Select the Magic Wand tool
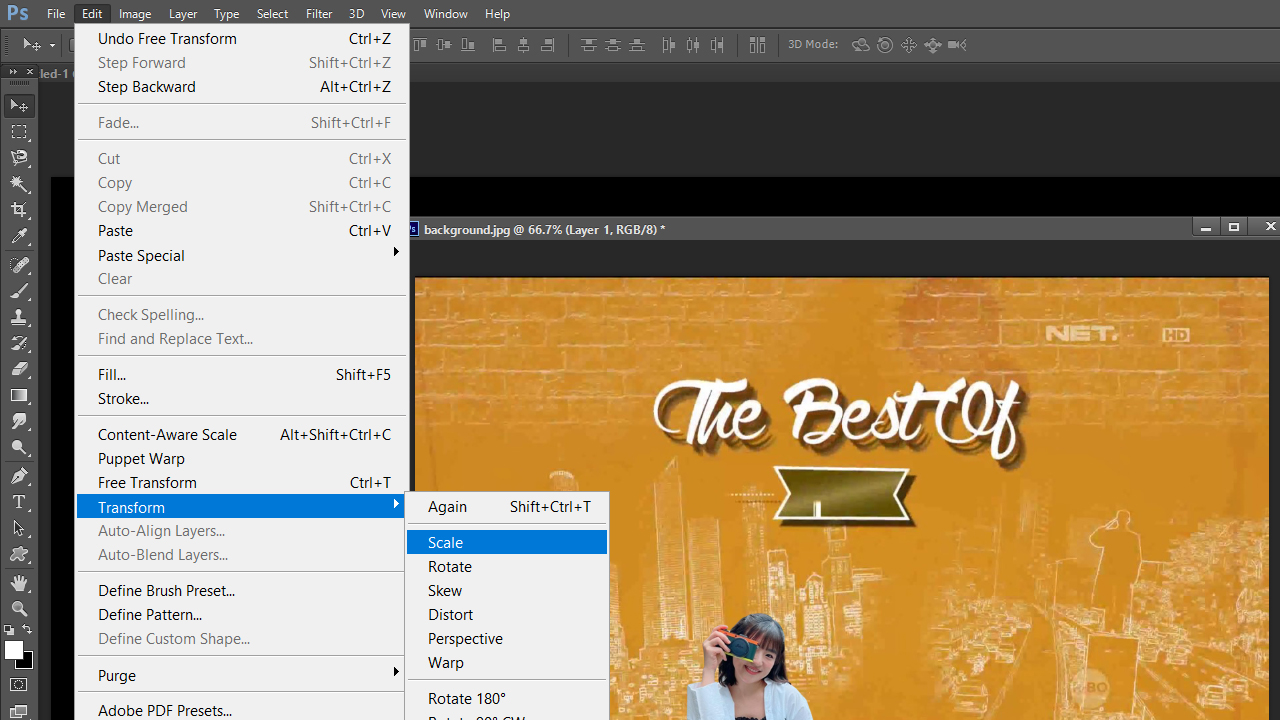1280x720 pixels. 19,184
